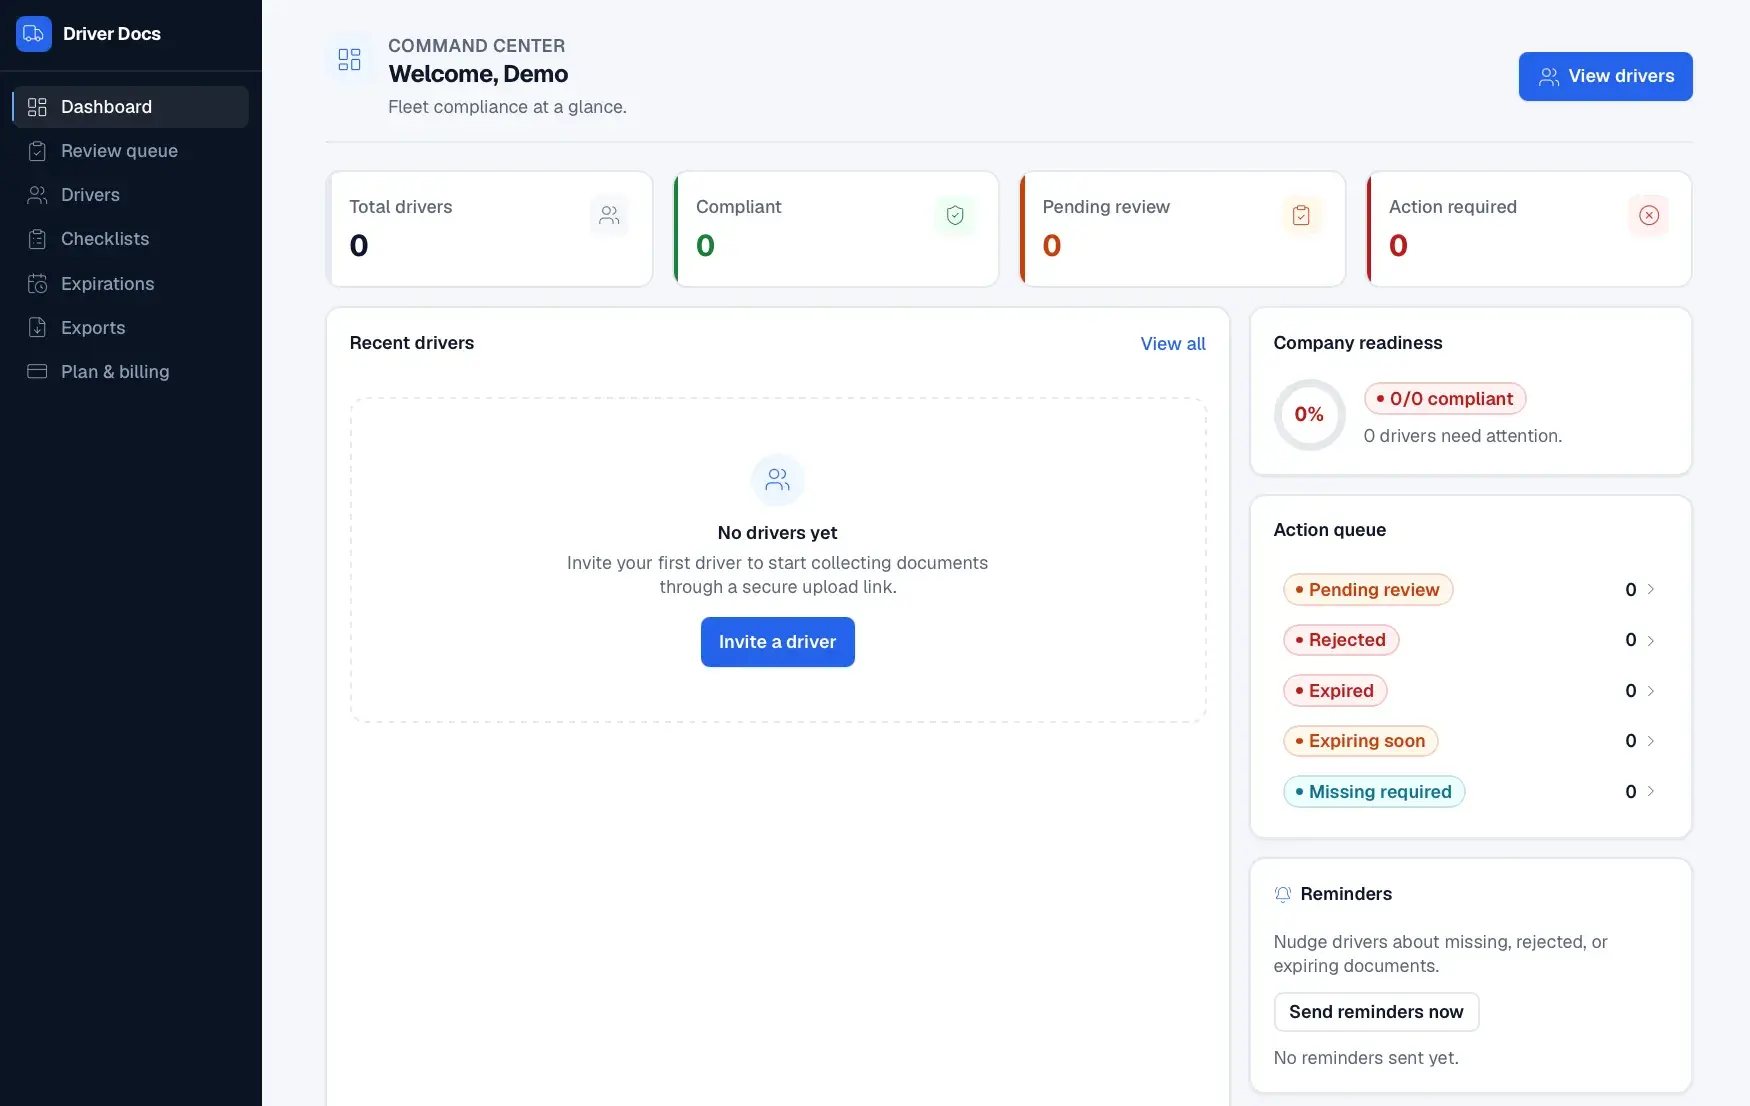Screen dimensions: 1750x1106
Task: Click the 'No drivers yet' text
Action: (778, 533)
